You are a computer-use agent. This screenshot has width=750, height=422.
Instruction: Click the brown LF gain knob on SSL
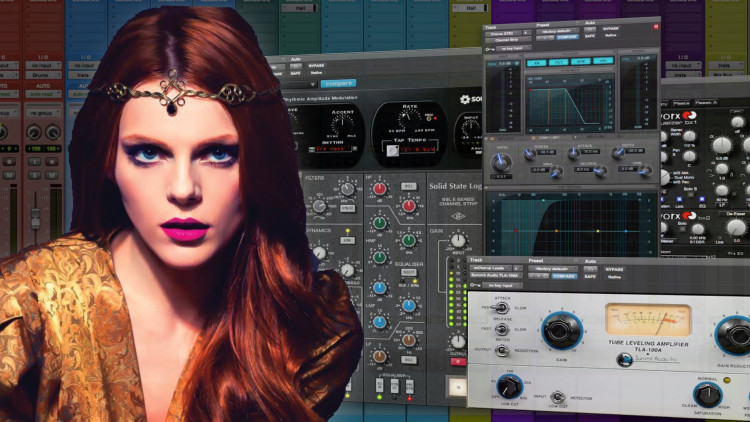[380, 356]
